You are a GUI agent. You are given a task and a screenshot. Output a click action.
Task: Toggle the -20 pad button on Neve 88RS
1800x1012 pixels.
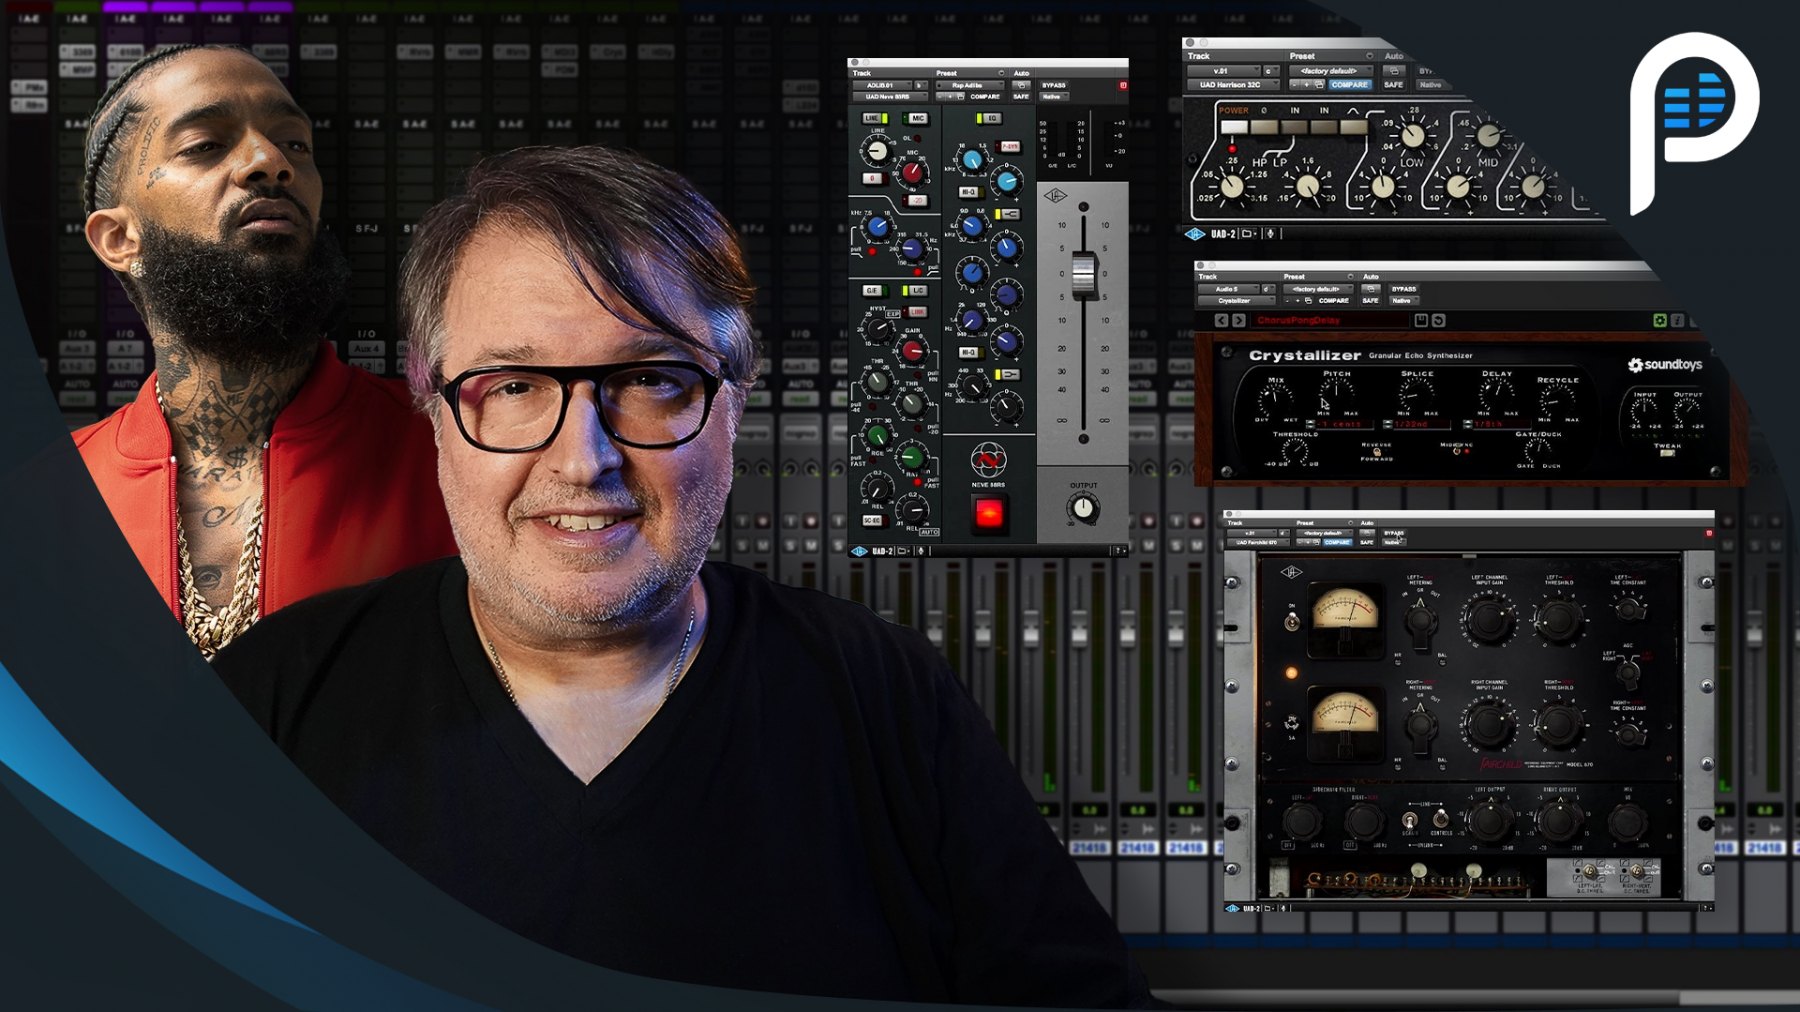[915, 200]
